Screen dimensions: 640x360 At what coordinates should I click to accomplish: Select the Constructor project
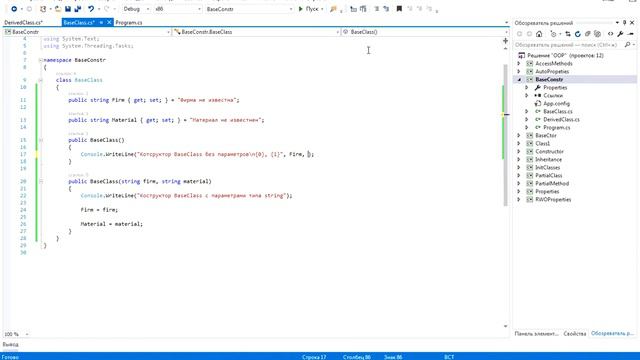(x=549, y=151)
